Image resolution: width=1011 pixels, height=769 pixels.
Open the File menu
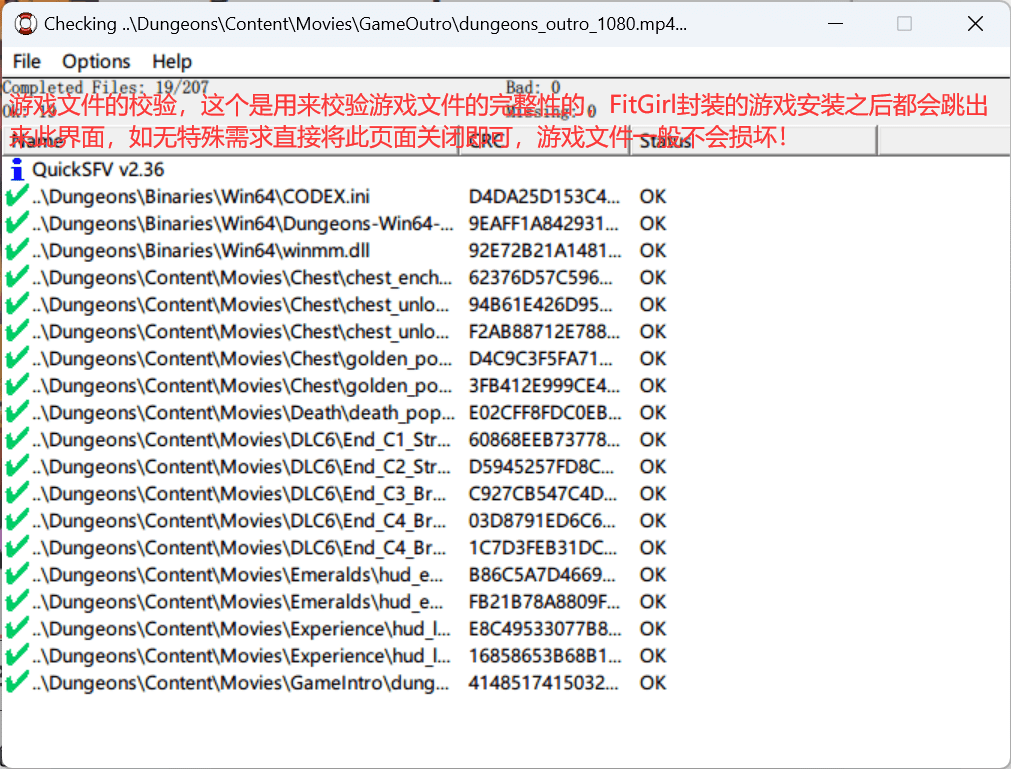coord(27,62)
